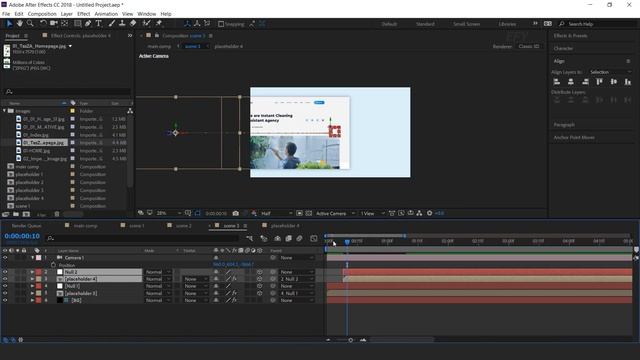Enable World Axis mode
640x360 pixels.
point(197,24)
